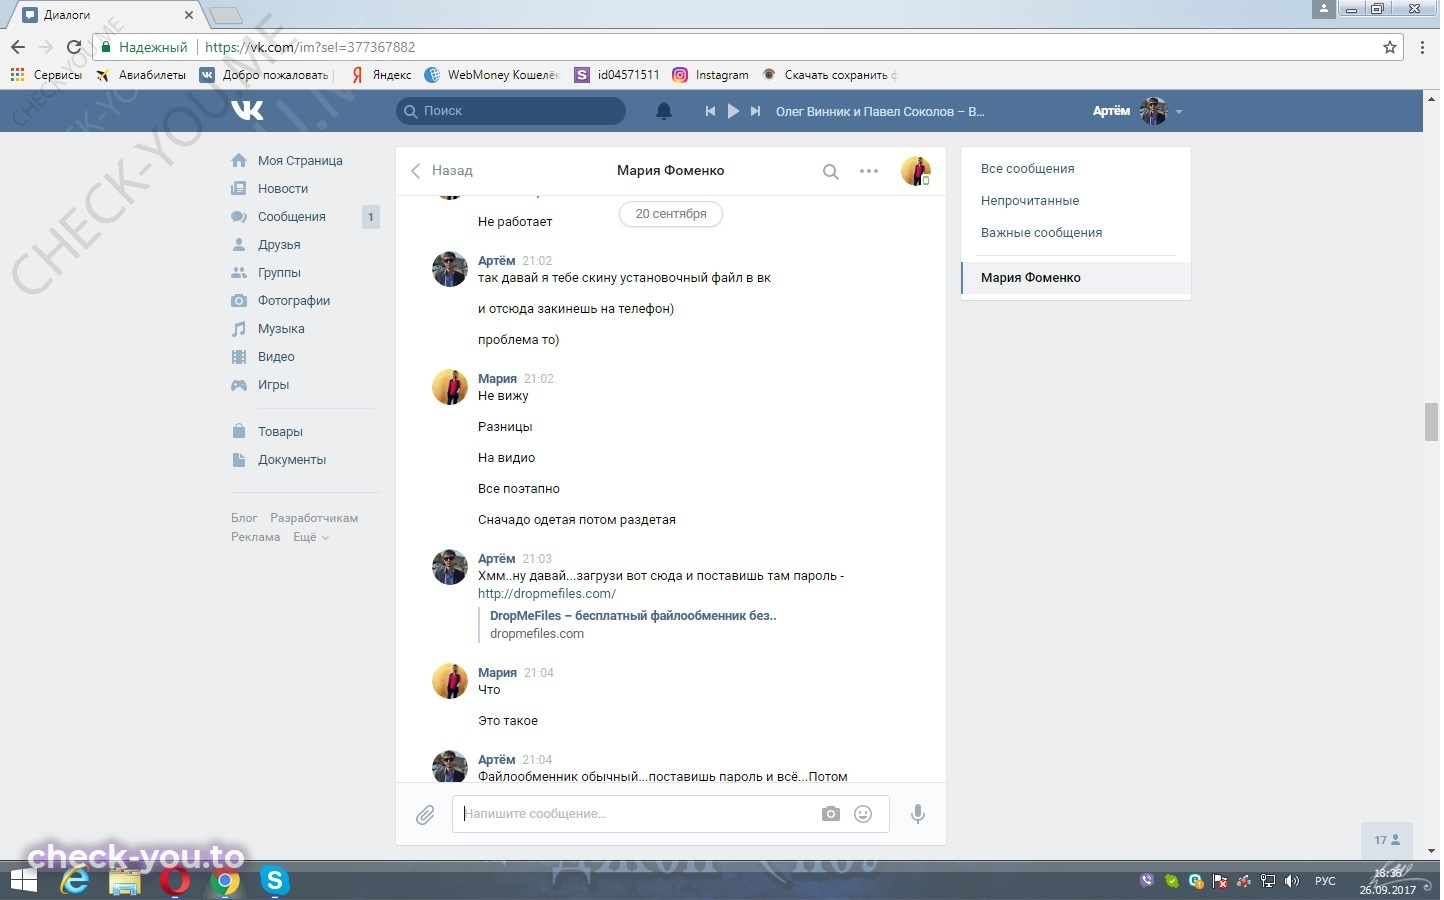Screen dimensions: 1444x900
Task: Record a voice message with microphone
Action: pos(918,814)
